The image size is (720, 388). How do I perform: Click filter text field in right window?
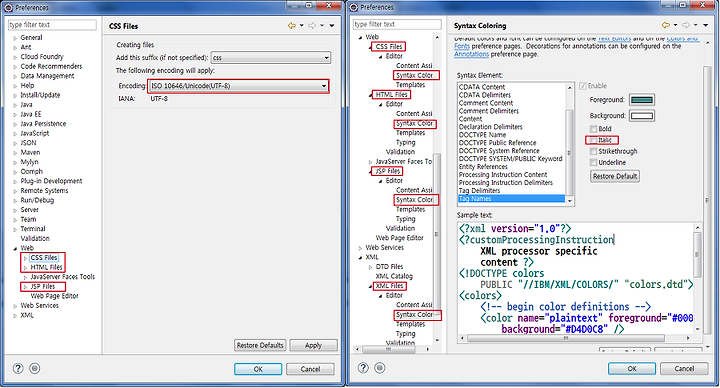(x=397, y=24)
